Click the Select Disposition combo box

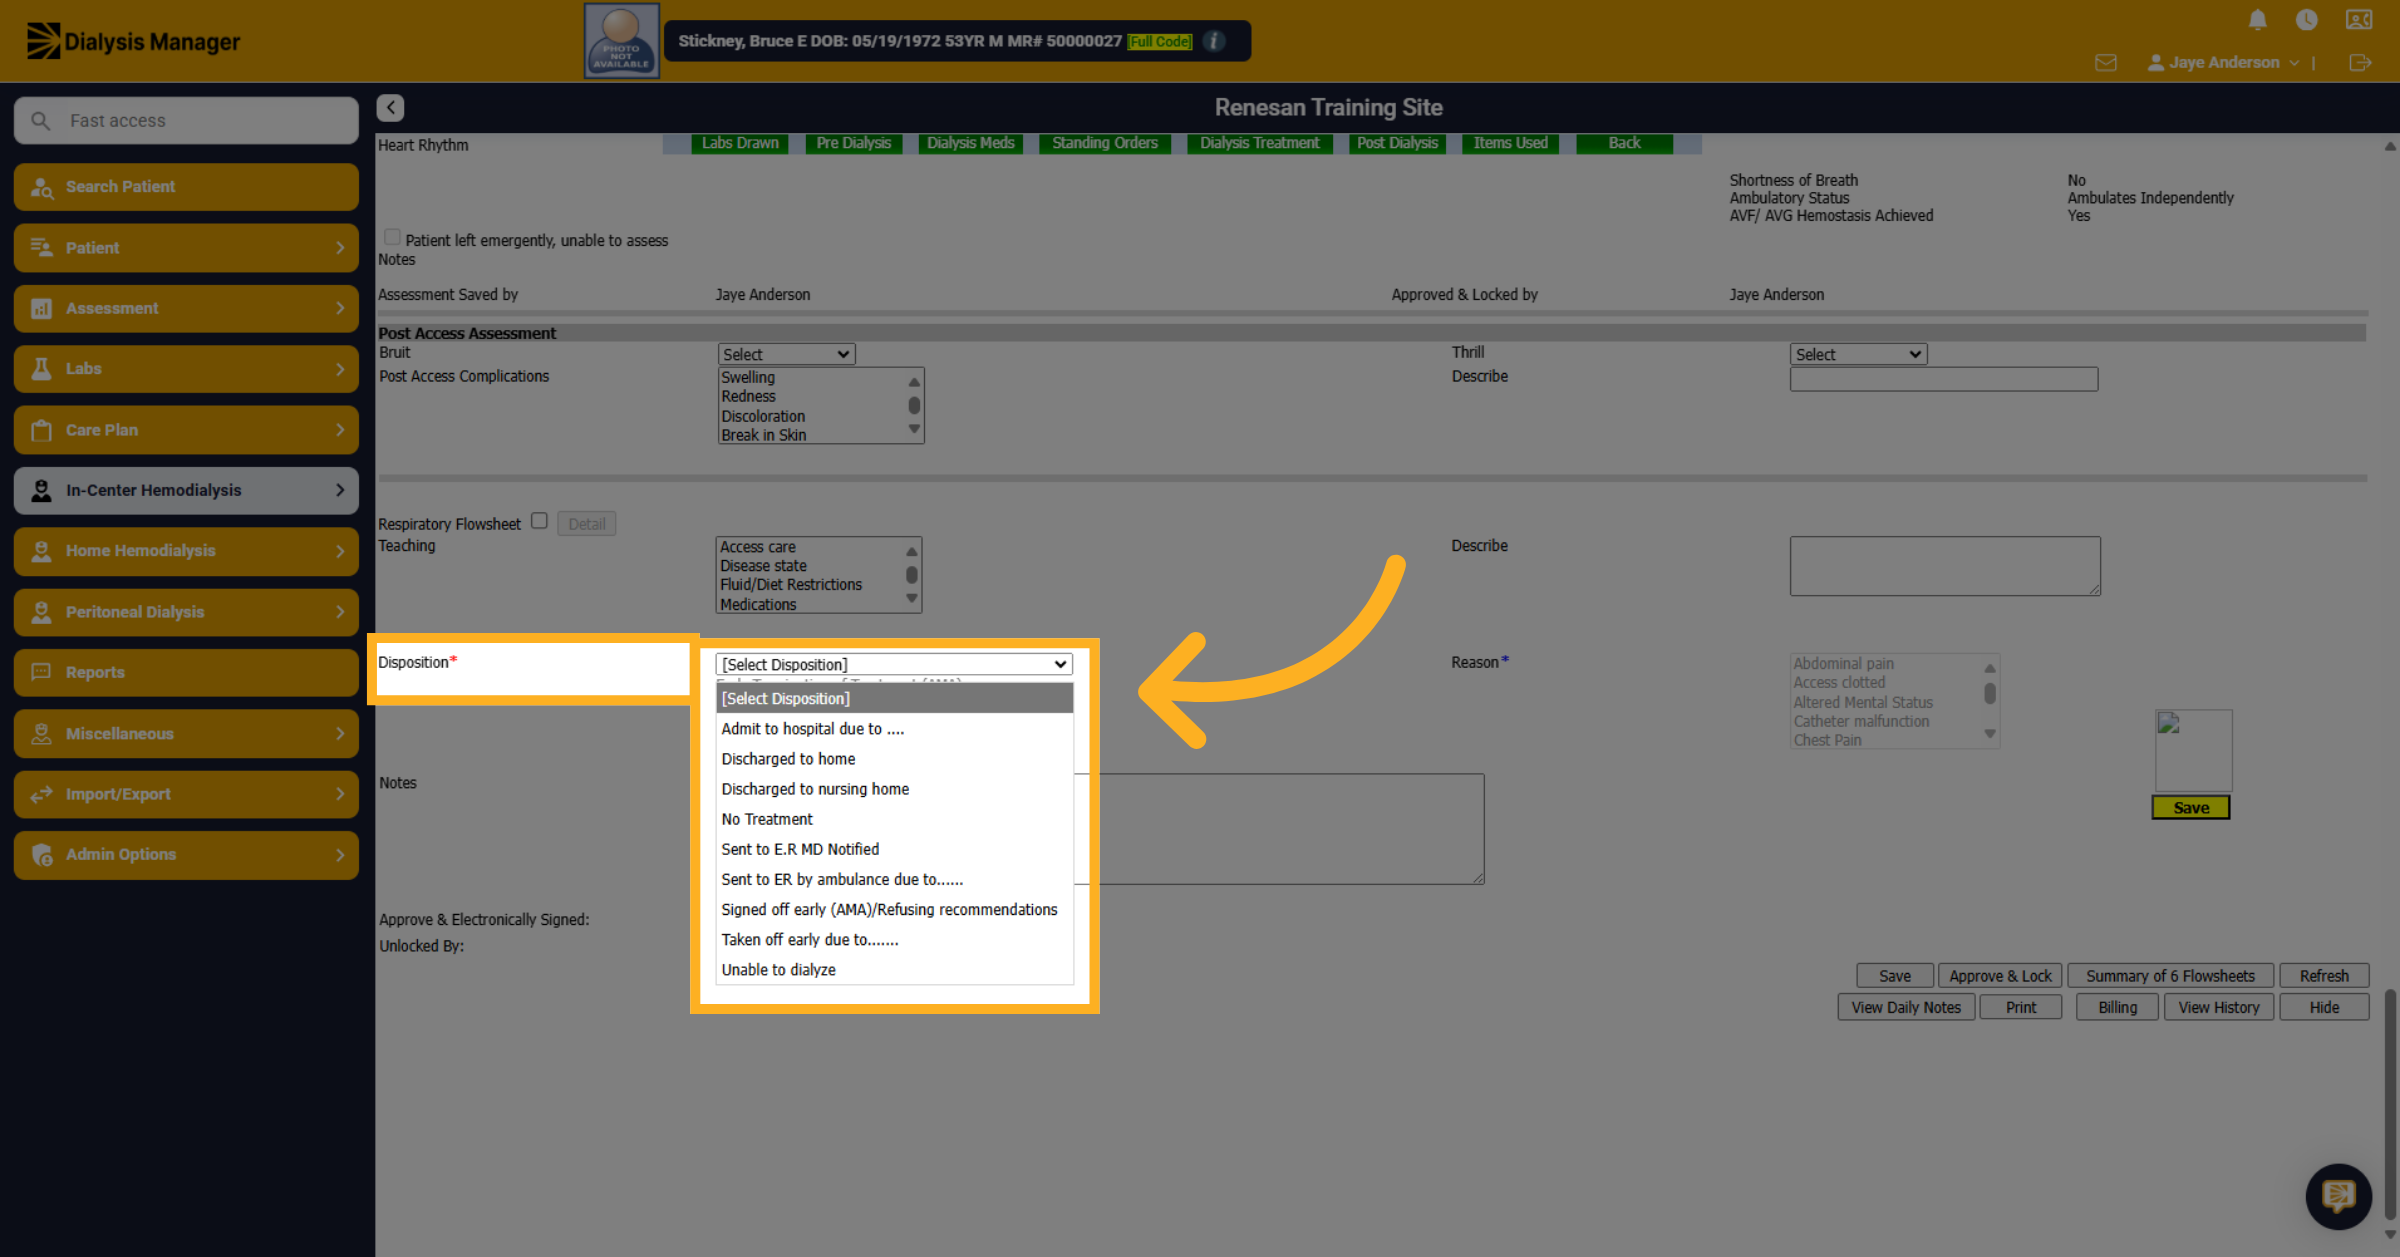(x=894, y=664)
